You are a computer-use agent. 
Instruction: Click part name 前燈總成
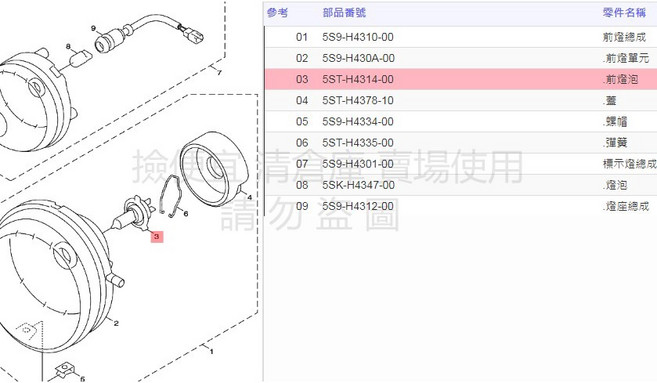pos(624,37)
